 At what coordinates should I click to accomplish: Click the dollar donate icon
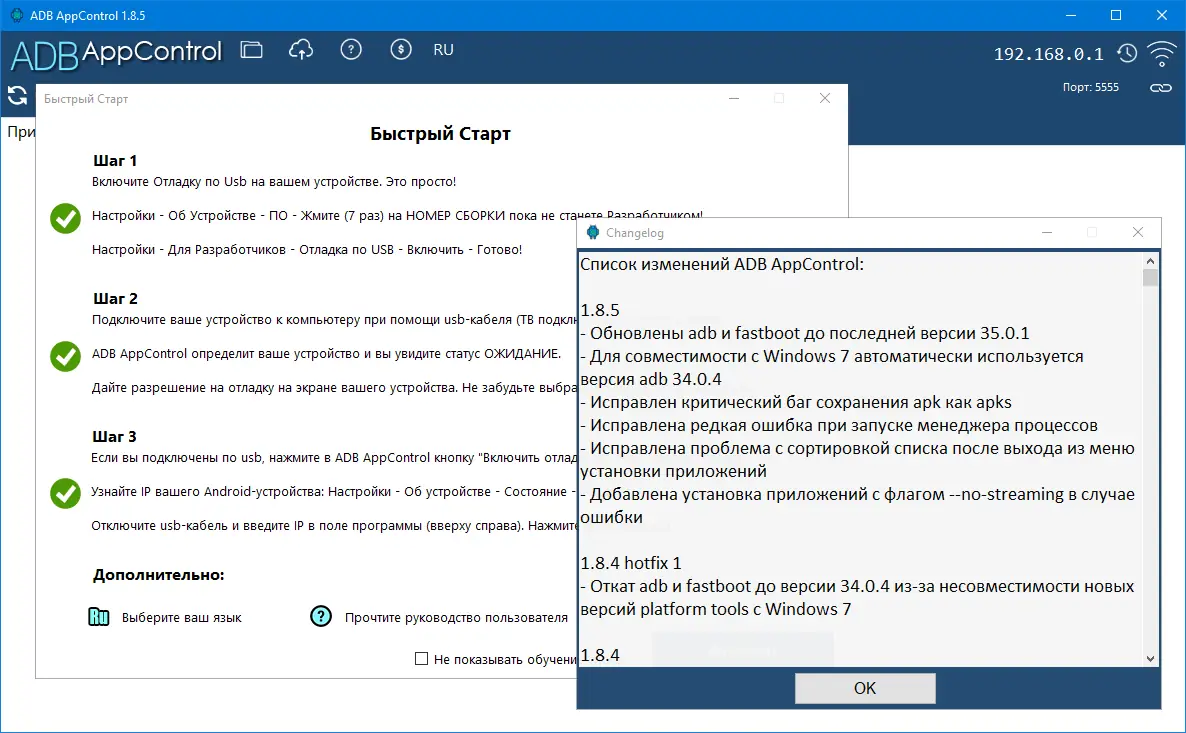pyautogui.click(x=401, y=50)
